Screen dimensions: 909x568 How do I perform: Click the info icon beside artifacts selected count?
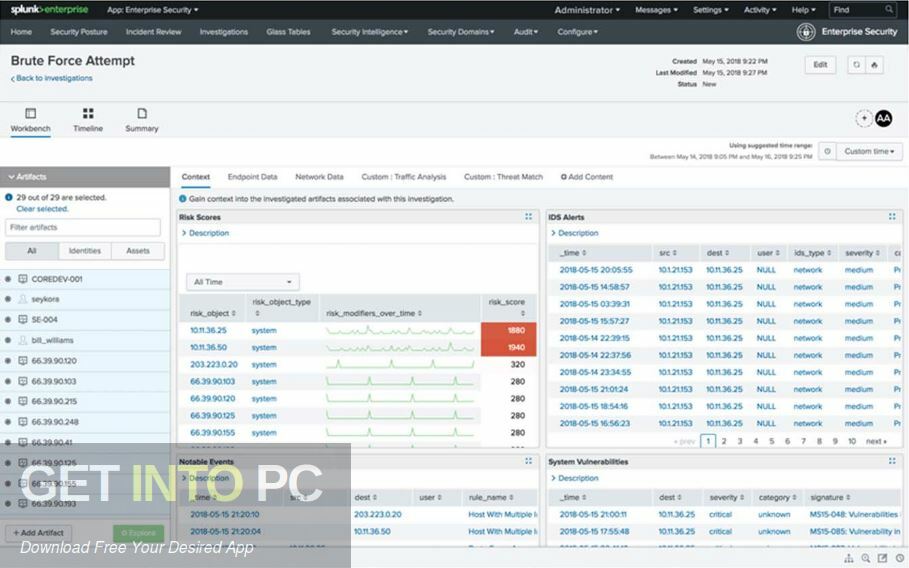point(9,197)
